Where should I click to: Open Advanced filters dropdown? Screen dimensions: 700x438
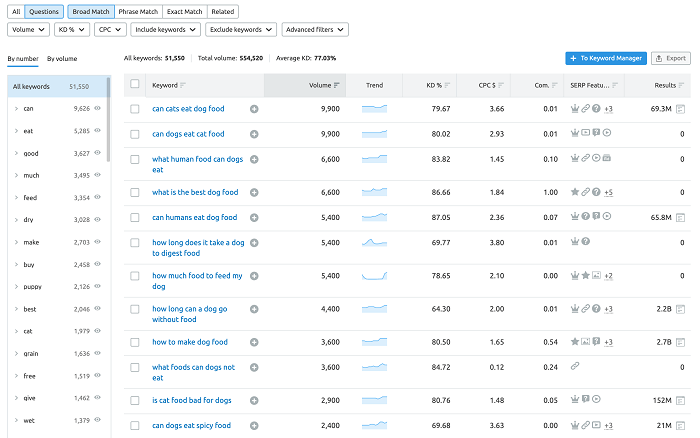pos(315,29)
